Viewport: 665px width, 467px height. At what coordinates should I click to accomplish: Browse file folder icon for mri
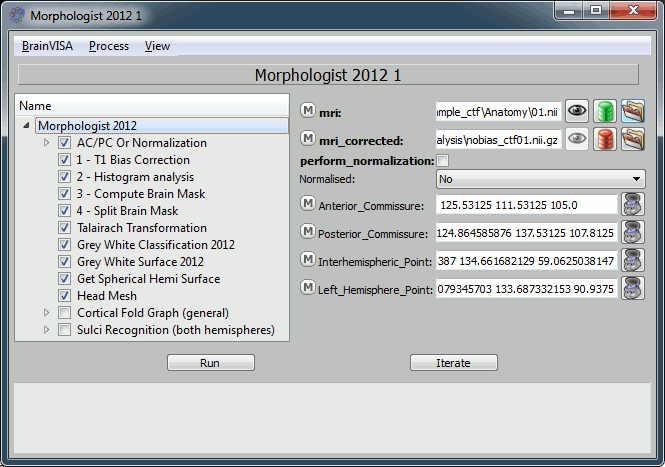[x=633, y=111]
